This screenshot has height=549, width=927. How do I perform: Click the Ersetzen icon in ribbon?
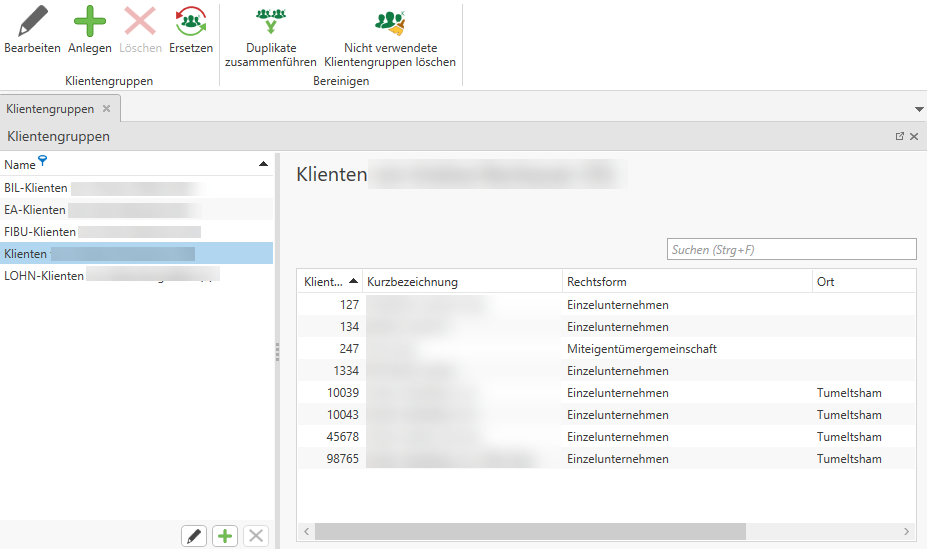(190, 22)
